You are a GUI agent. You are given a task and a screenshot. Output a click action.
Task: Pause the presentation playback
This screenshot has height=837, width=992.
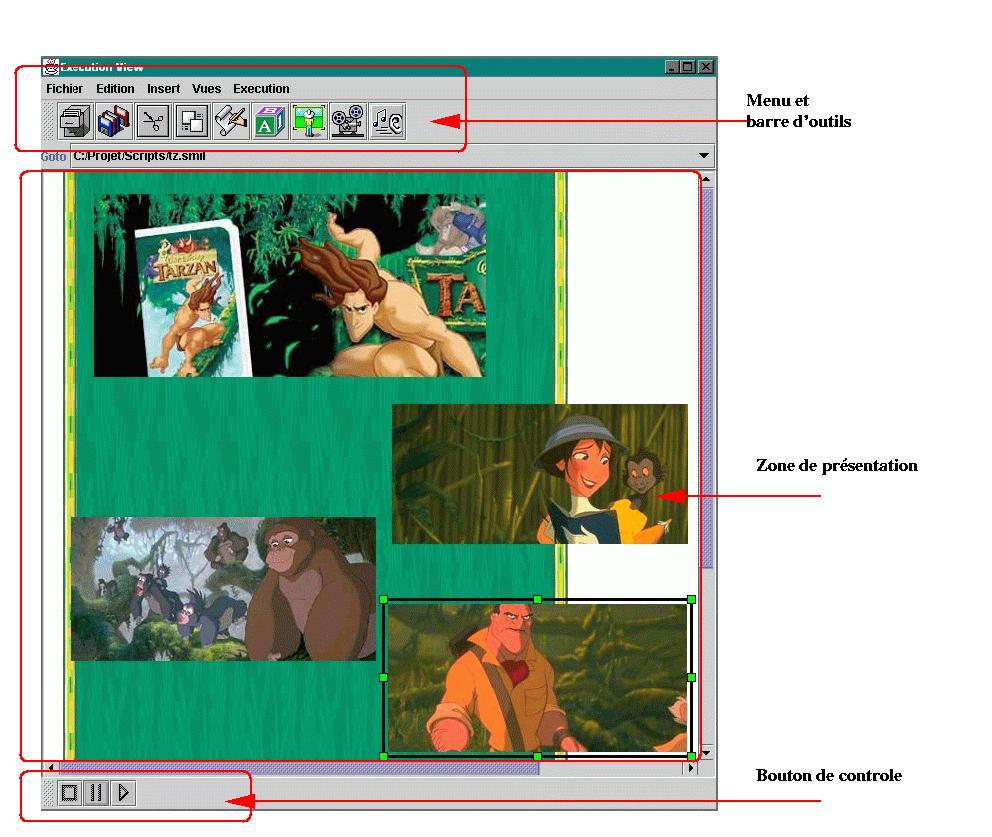click(96, 792)
